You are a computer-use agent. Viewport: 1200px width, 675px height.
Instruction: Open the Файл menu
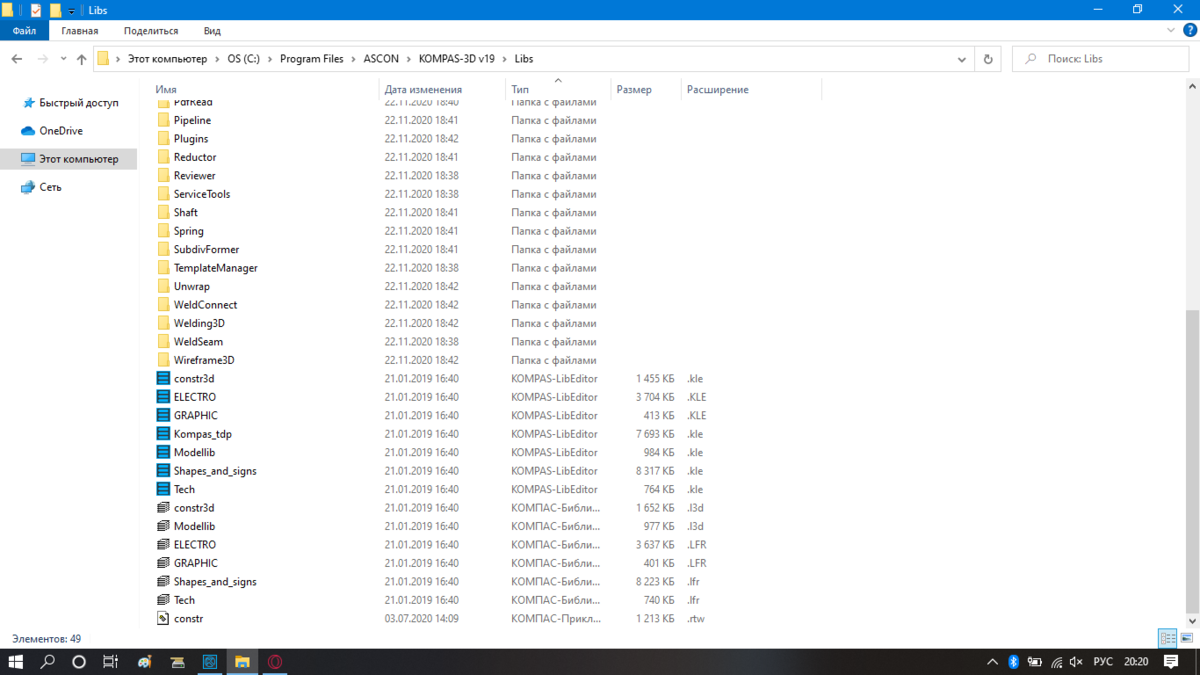tap(24, 31)
